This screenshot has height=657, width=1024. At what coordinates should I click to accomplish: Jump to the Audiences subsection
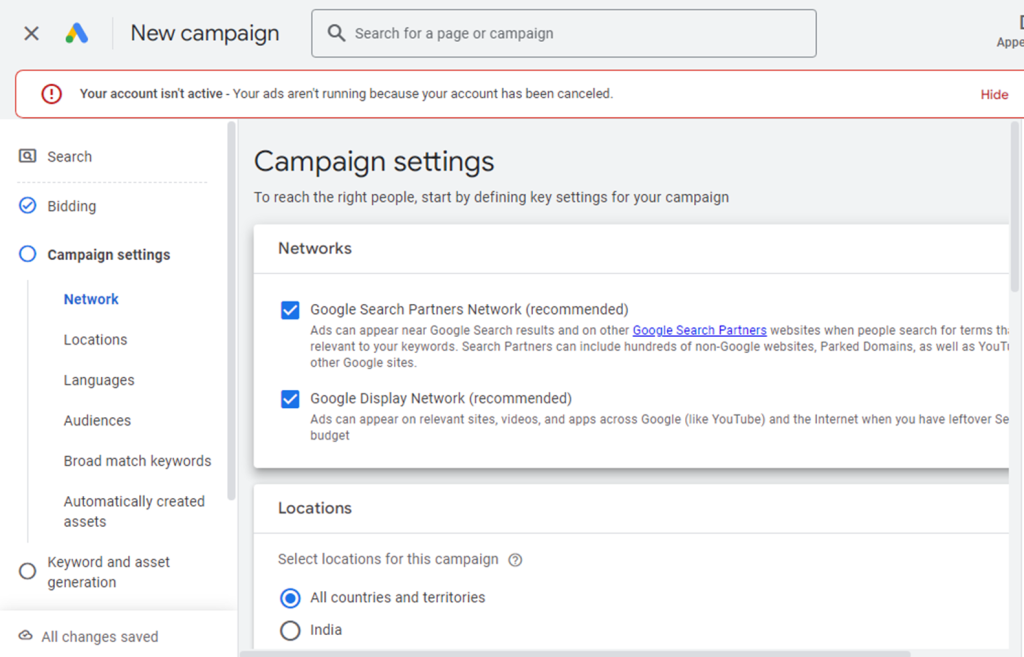(97, 421)
